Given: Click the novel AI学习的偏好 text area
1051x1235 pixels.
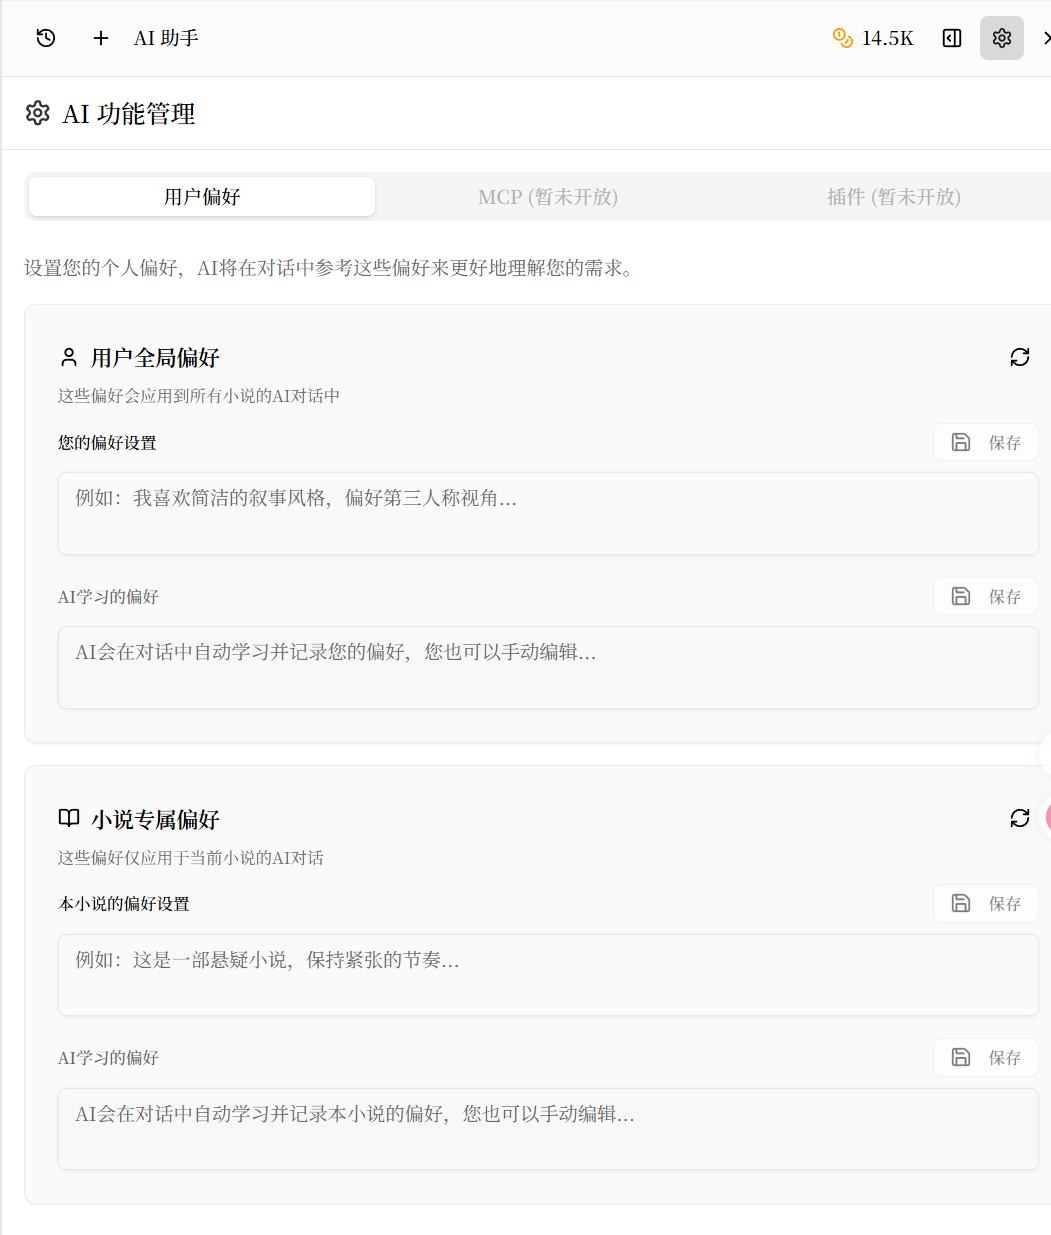Looking at the screenshot, I should coord(548,1129).
